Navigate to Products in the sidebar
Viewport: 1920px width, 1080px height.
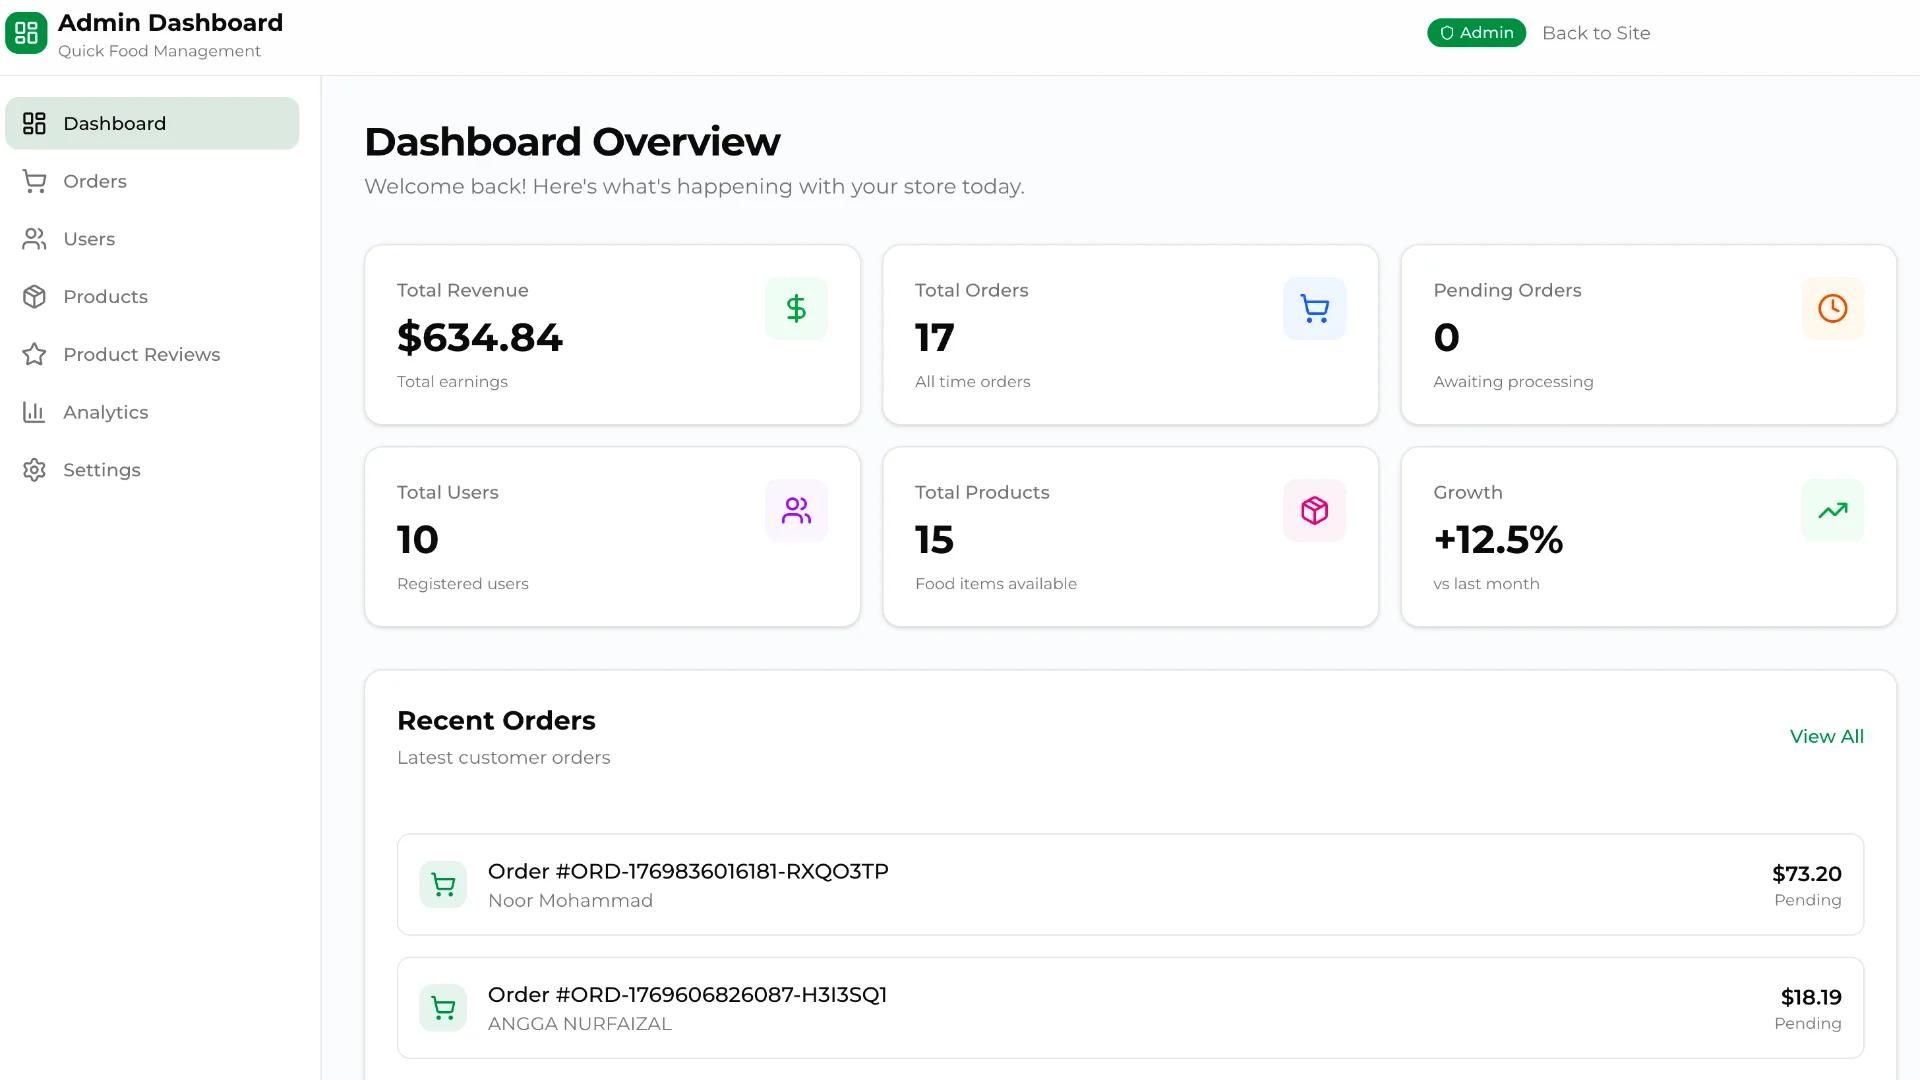click(152, 297)
